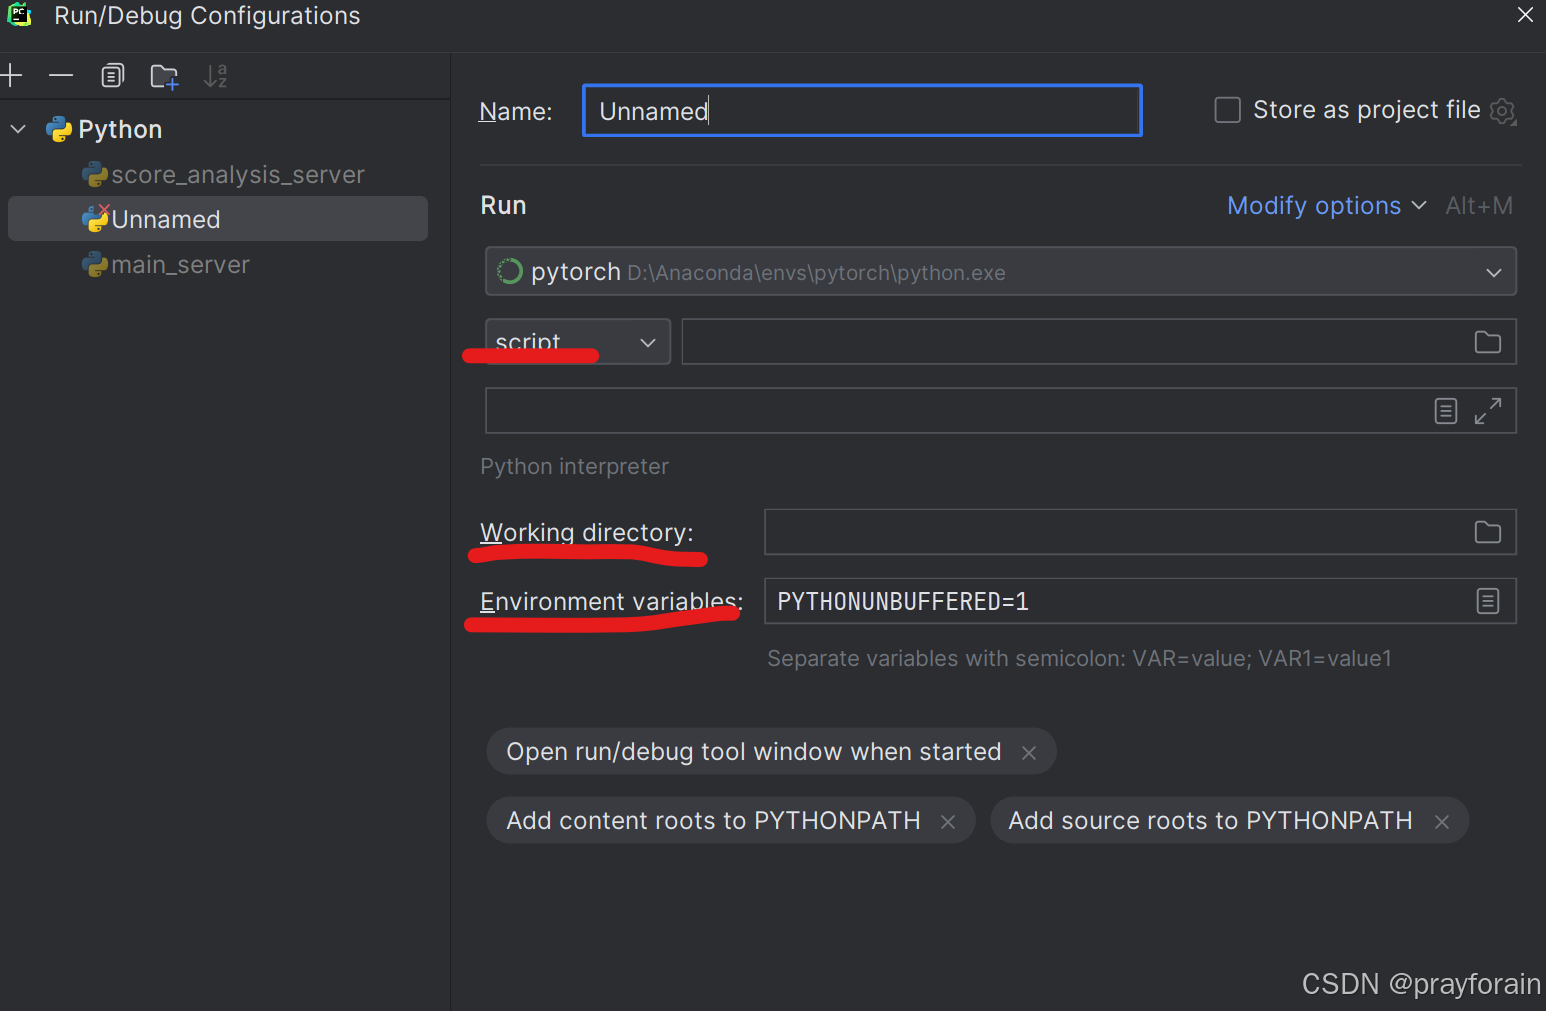The width and height of the screenshot is (1546, 1011).
Task: Collapse the Python configurations tree node
Action: pos(18,129)
